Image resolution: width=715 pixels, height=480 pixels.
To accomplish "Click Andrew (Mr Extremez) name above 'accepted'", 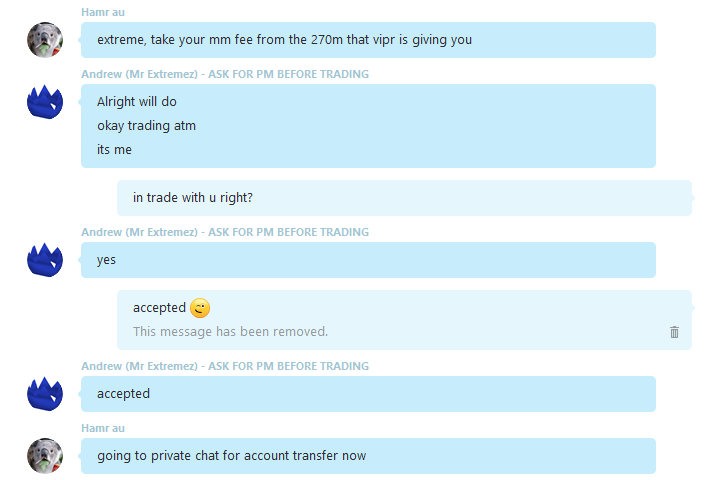I will 225,366.
